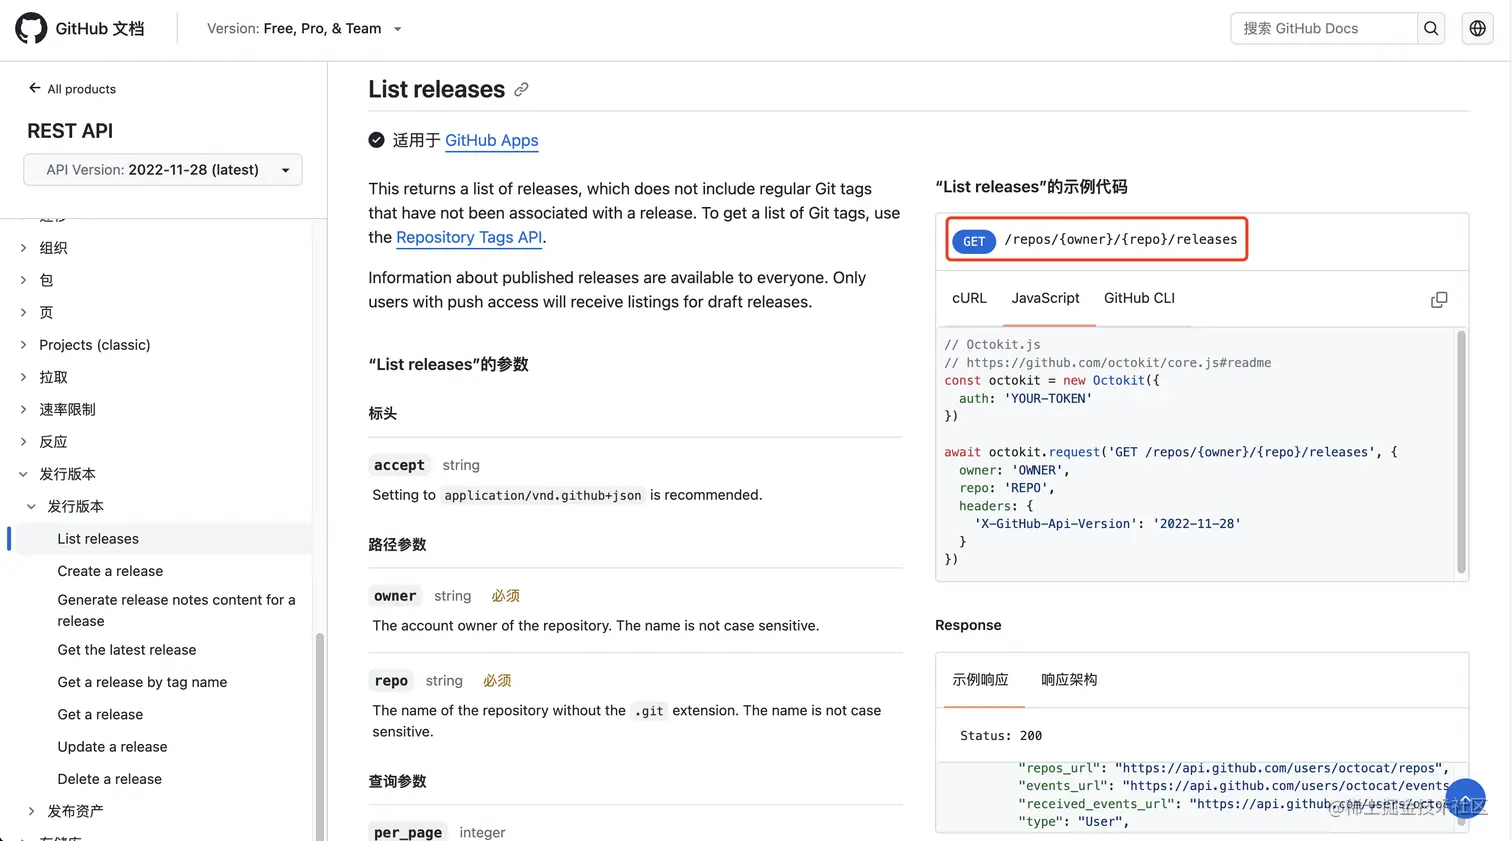Click the List releases page heading

436,90
